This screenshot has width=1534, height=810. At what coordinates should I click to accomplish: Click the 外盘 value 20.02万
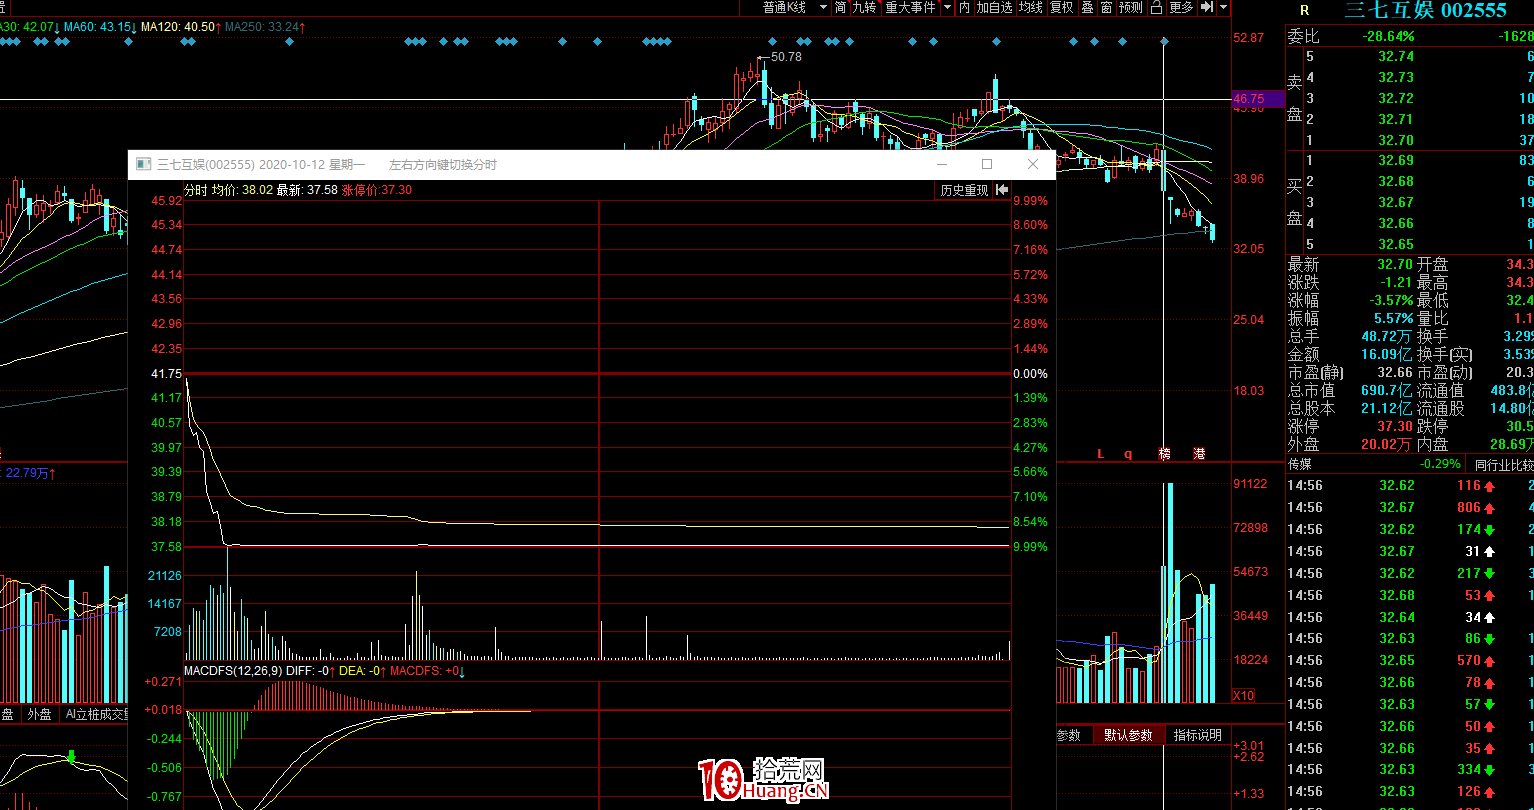pyautogui.click(x=1386, y=445)
